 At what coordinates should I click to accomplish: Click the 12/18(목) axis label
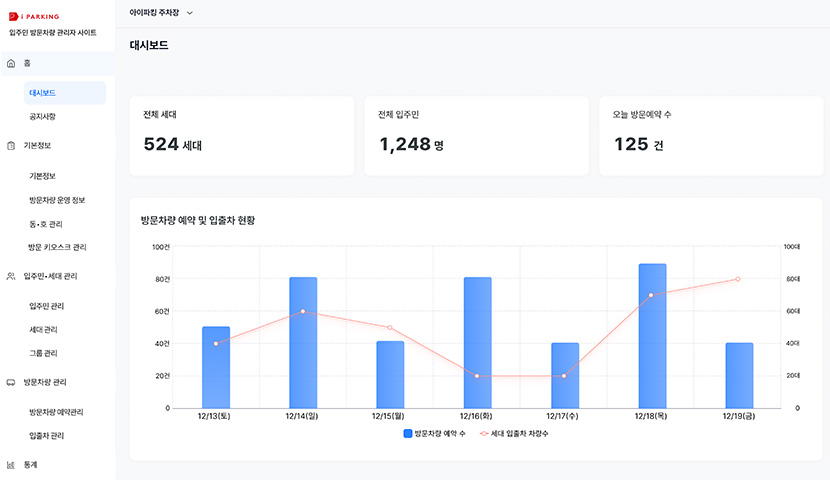click(651, 416)
